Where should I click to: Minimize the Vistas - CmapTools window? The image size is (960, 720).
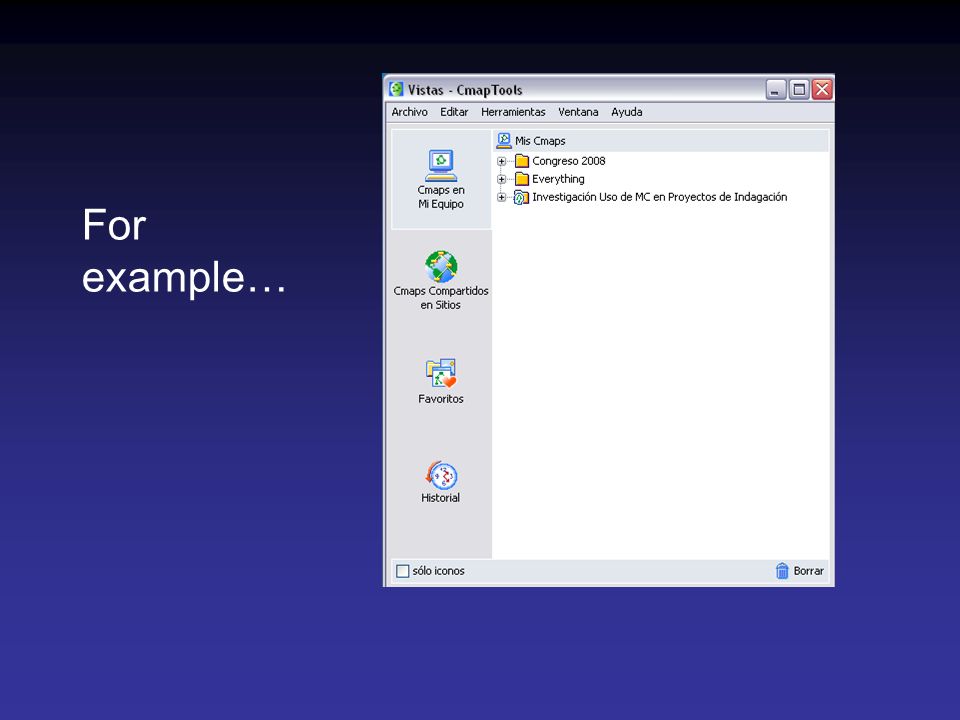776,89
